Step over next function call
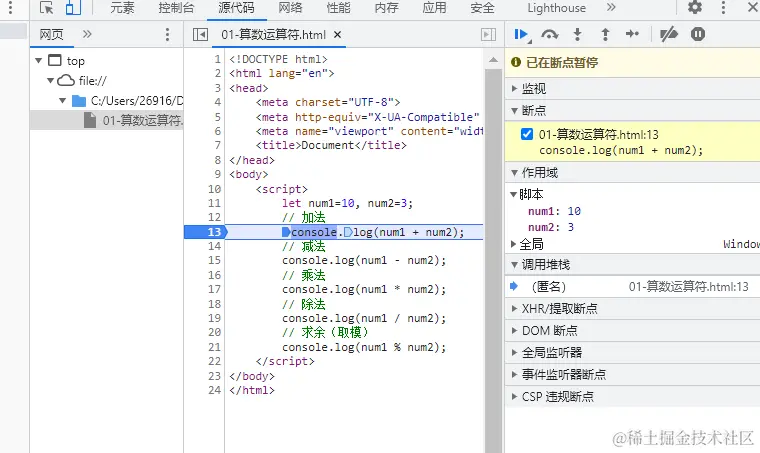 [x=550, y=34]
